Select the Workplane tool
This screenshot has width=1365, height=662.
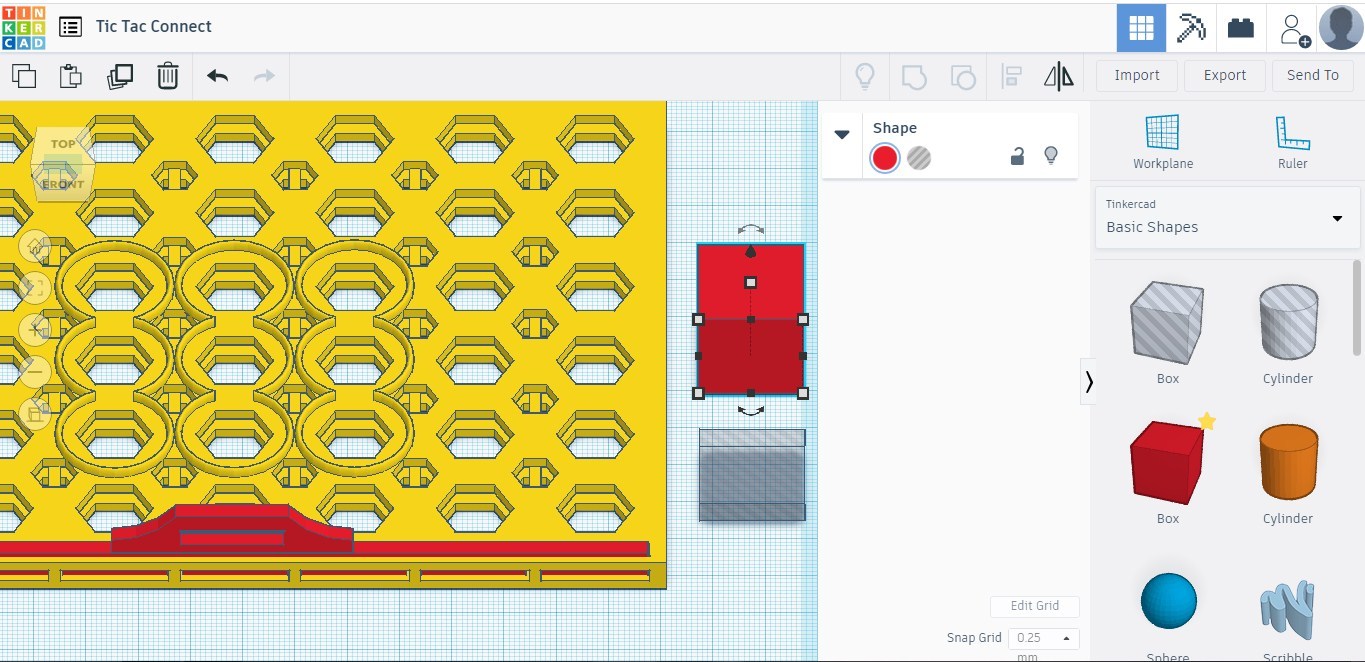[x=1163, y=142]
